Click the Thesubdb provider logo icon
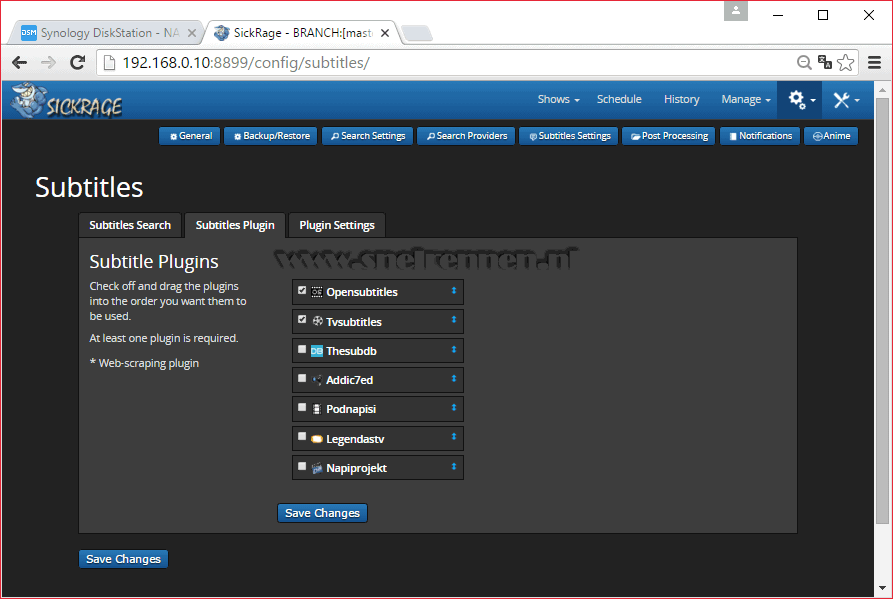Screen dimensions: 893x599 point(317,351)
